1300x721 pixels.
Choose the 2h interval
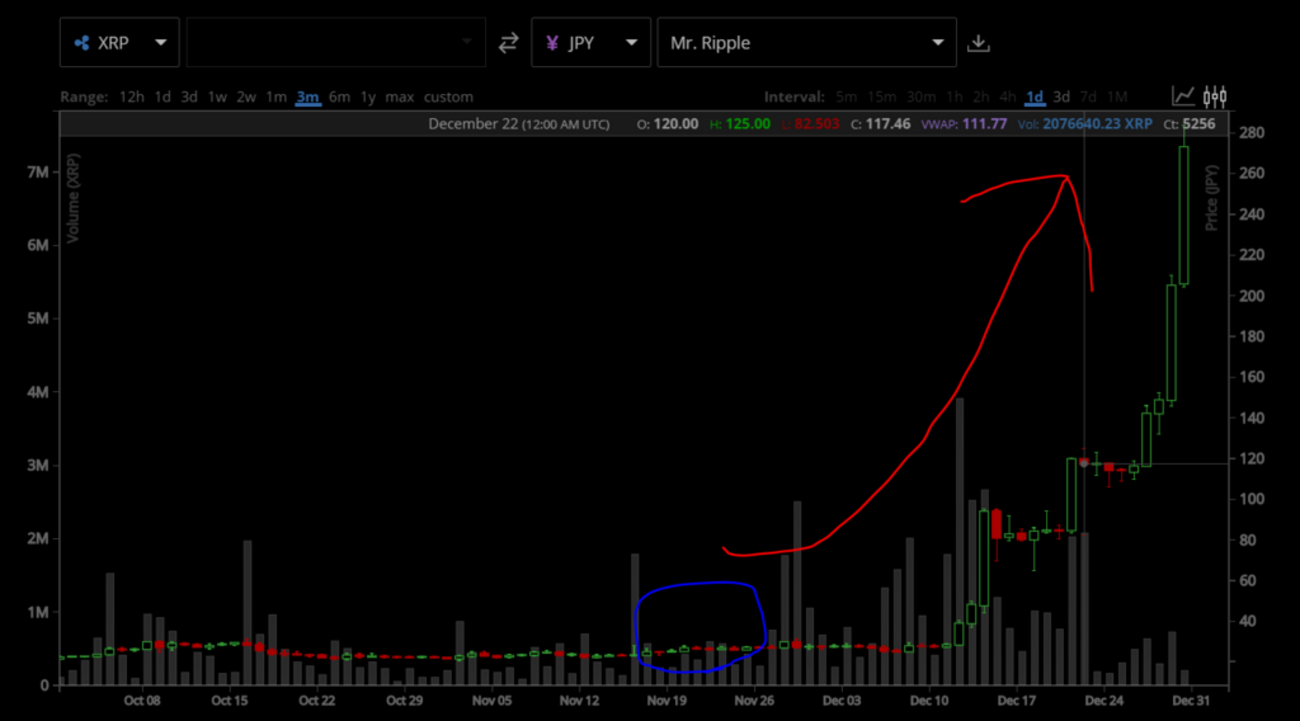pos(981,97)
